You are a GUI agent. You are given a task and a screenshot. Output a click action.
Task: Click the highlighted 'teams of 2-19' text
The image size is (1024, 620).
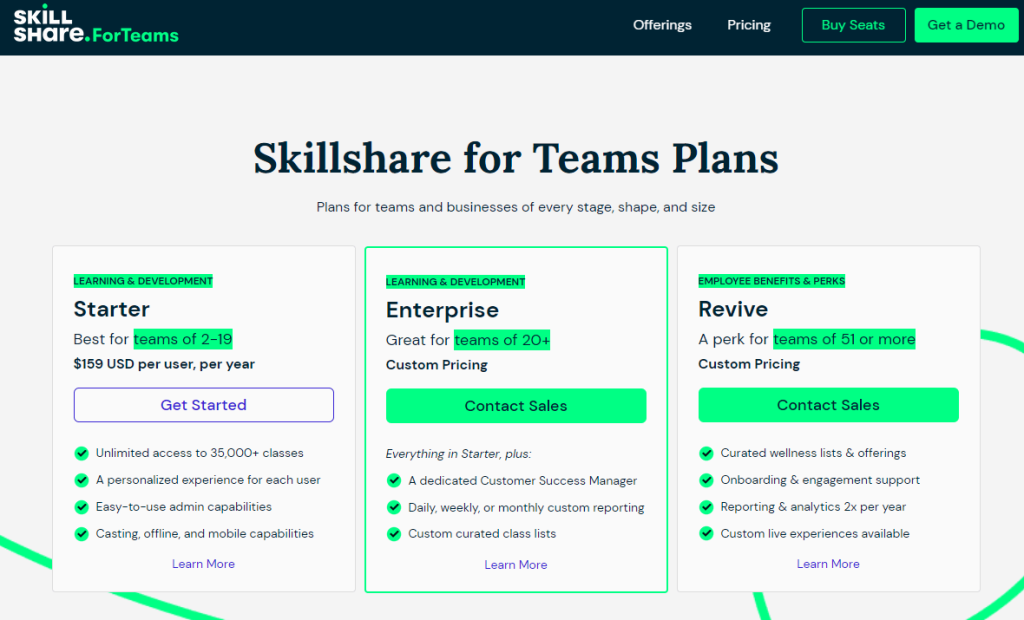tap(183, 339)
